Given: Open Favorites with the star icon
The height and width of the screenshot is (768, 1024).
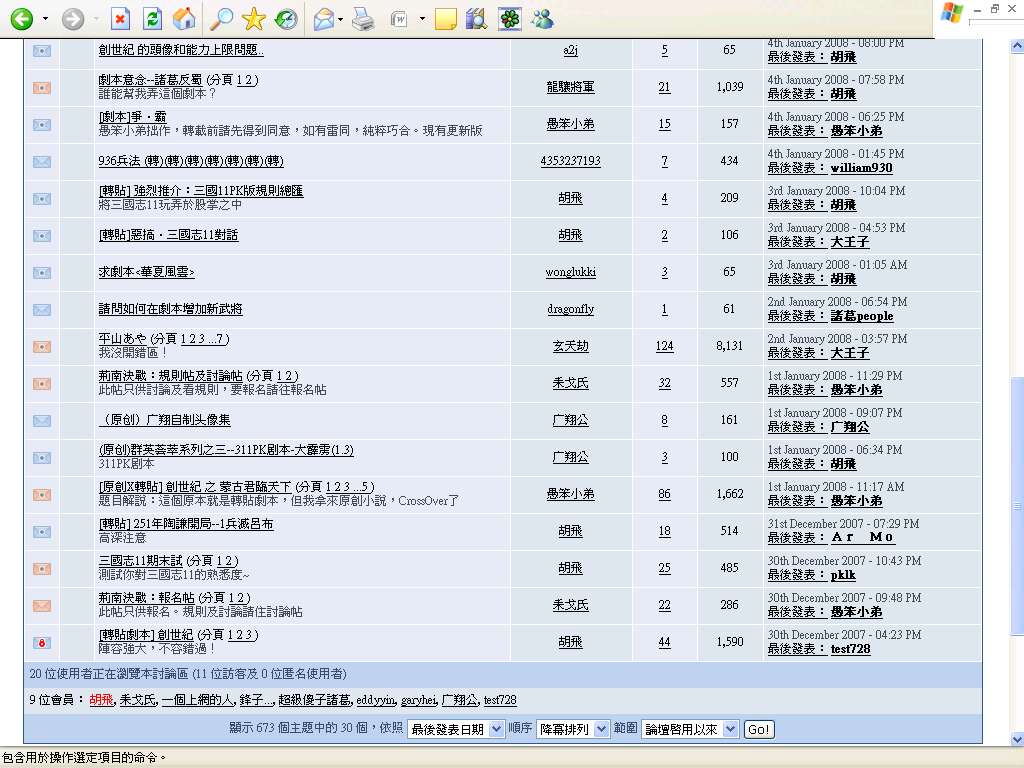Looking at the screenshot, I should (253, 19).
